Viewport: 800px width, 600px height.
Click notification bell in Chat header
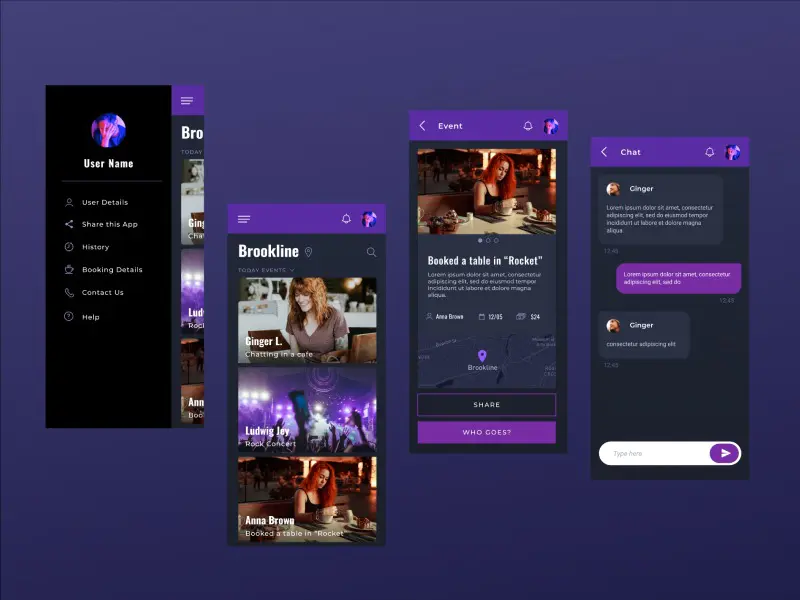pyautogui.click(x=710, y=152)
